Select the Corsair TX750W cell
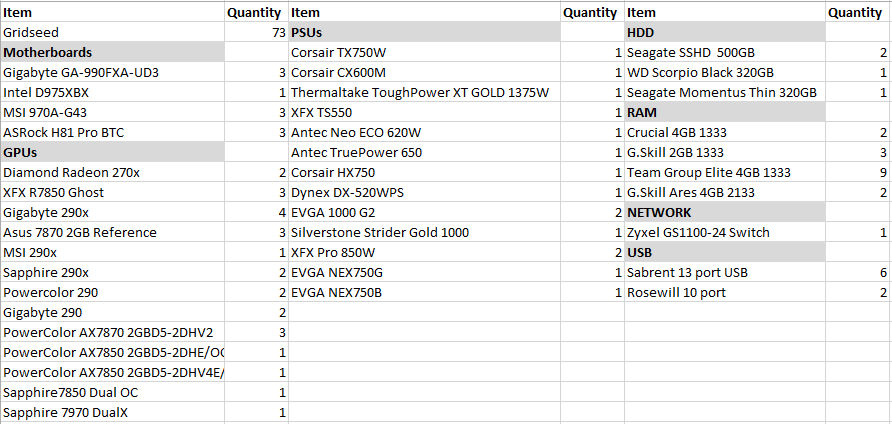This screenshot has width=892, height=424. [424, 52]
